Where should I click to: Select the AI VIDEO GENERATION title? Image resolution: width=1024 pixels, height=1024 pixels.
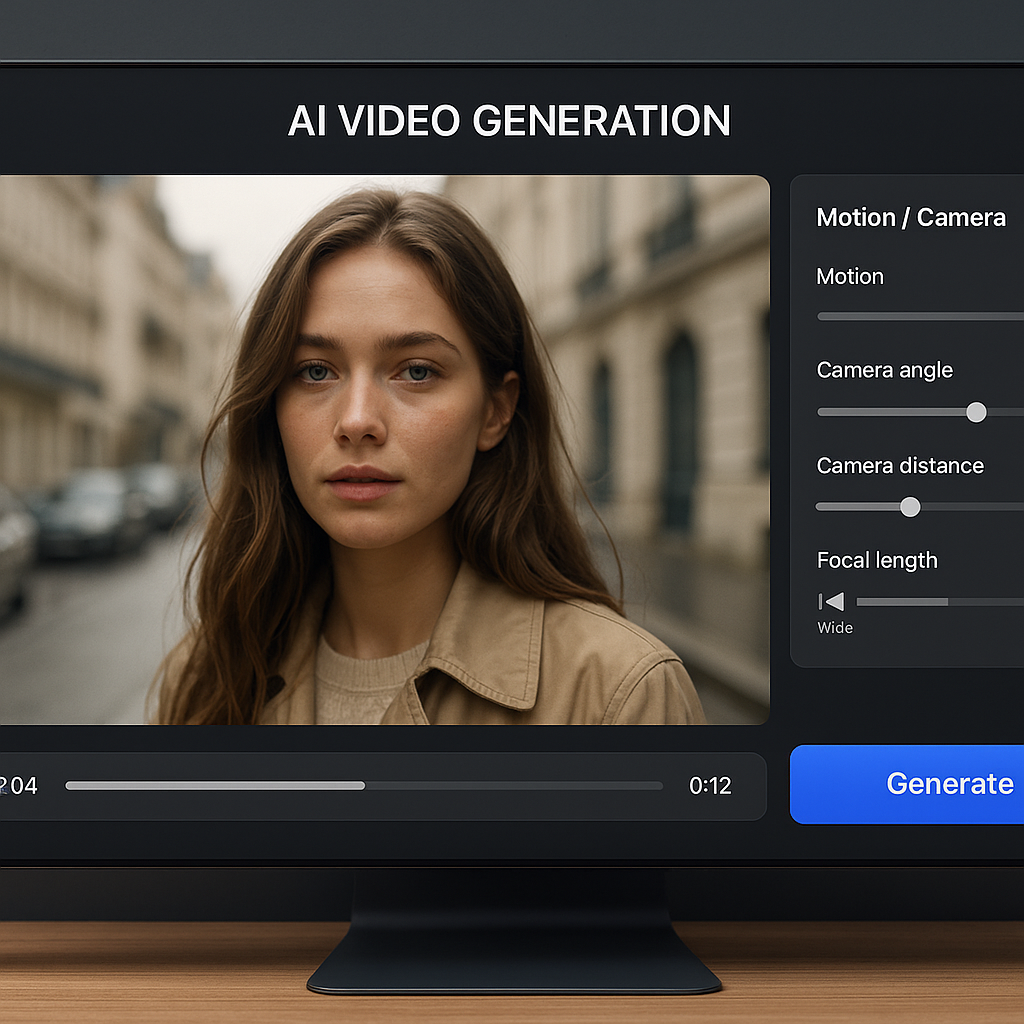(x=508, y=120)
